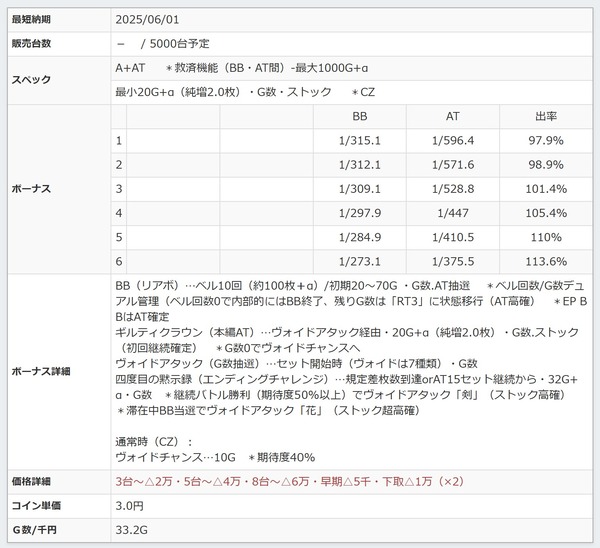
Task: Select the G数/千円 row label
Action: tap(34, 530)
